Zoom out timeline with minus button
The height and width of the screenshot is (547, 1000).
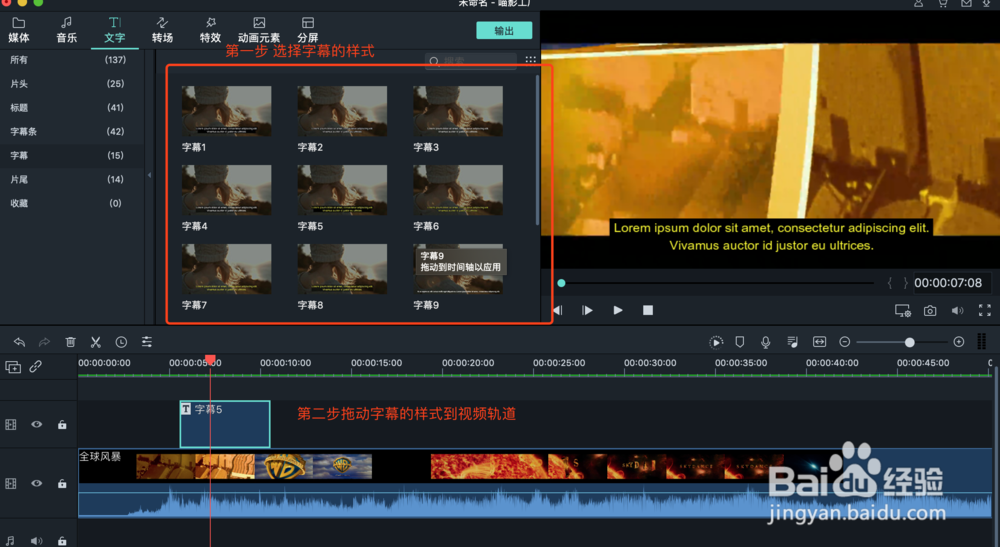point(844,342)
